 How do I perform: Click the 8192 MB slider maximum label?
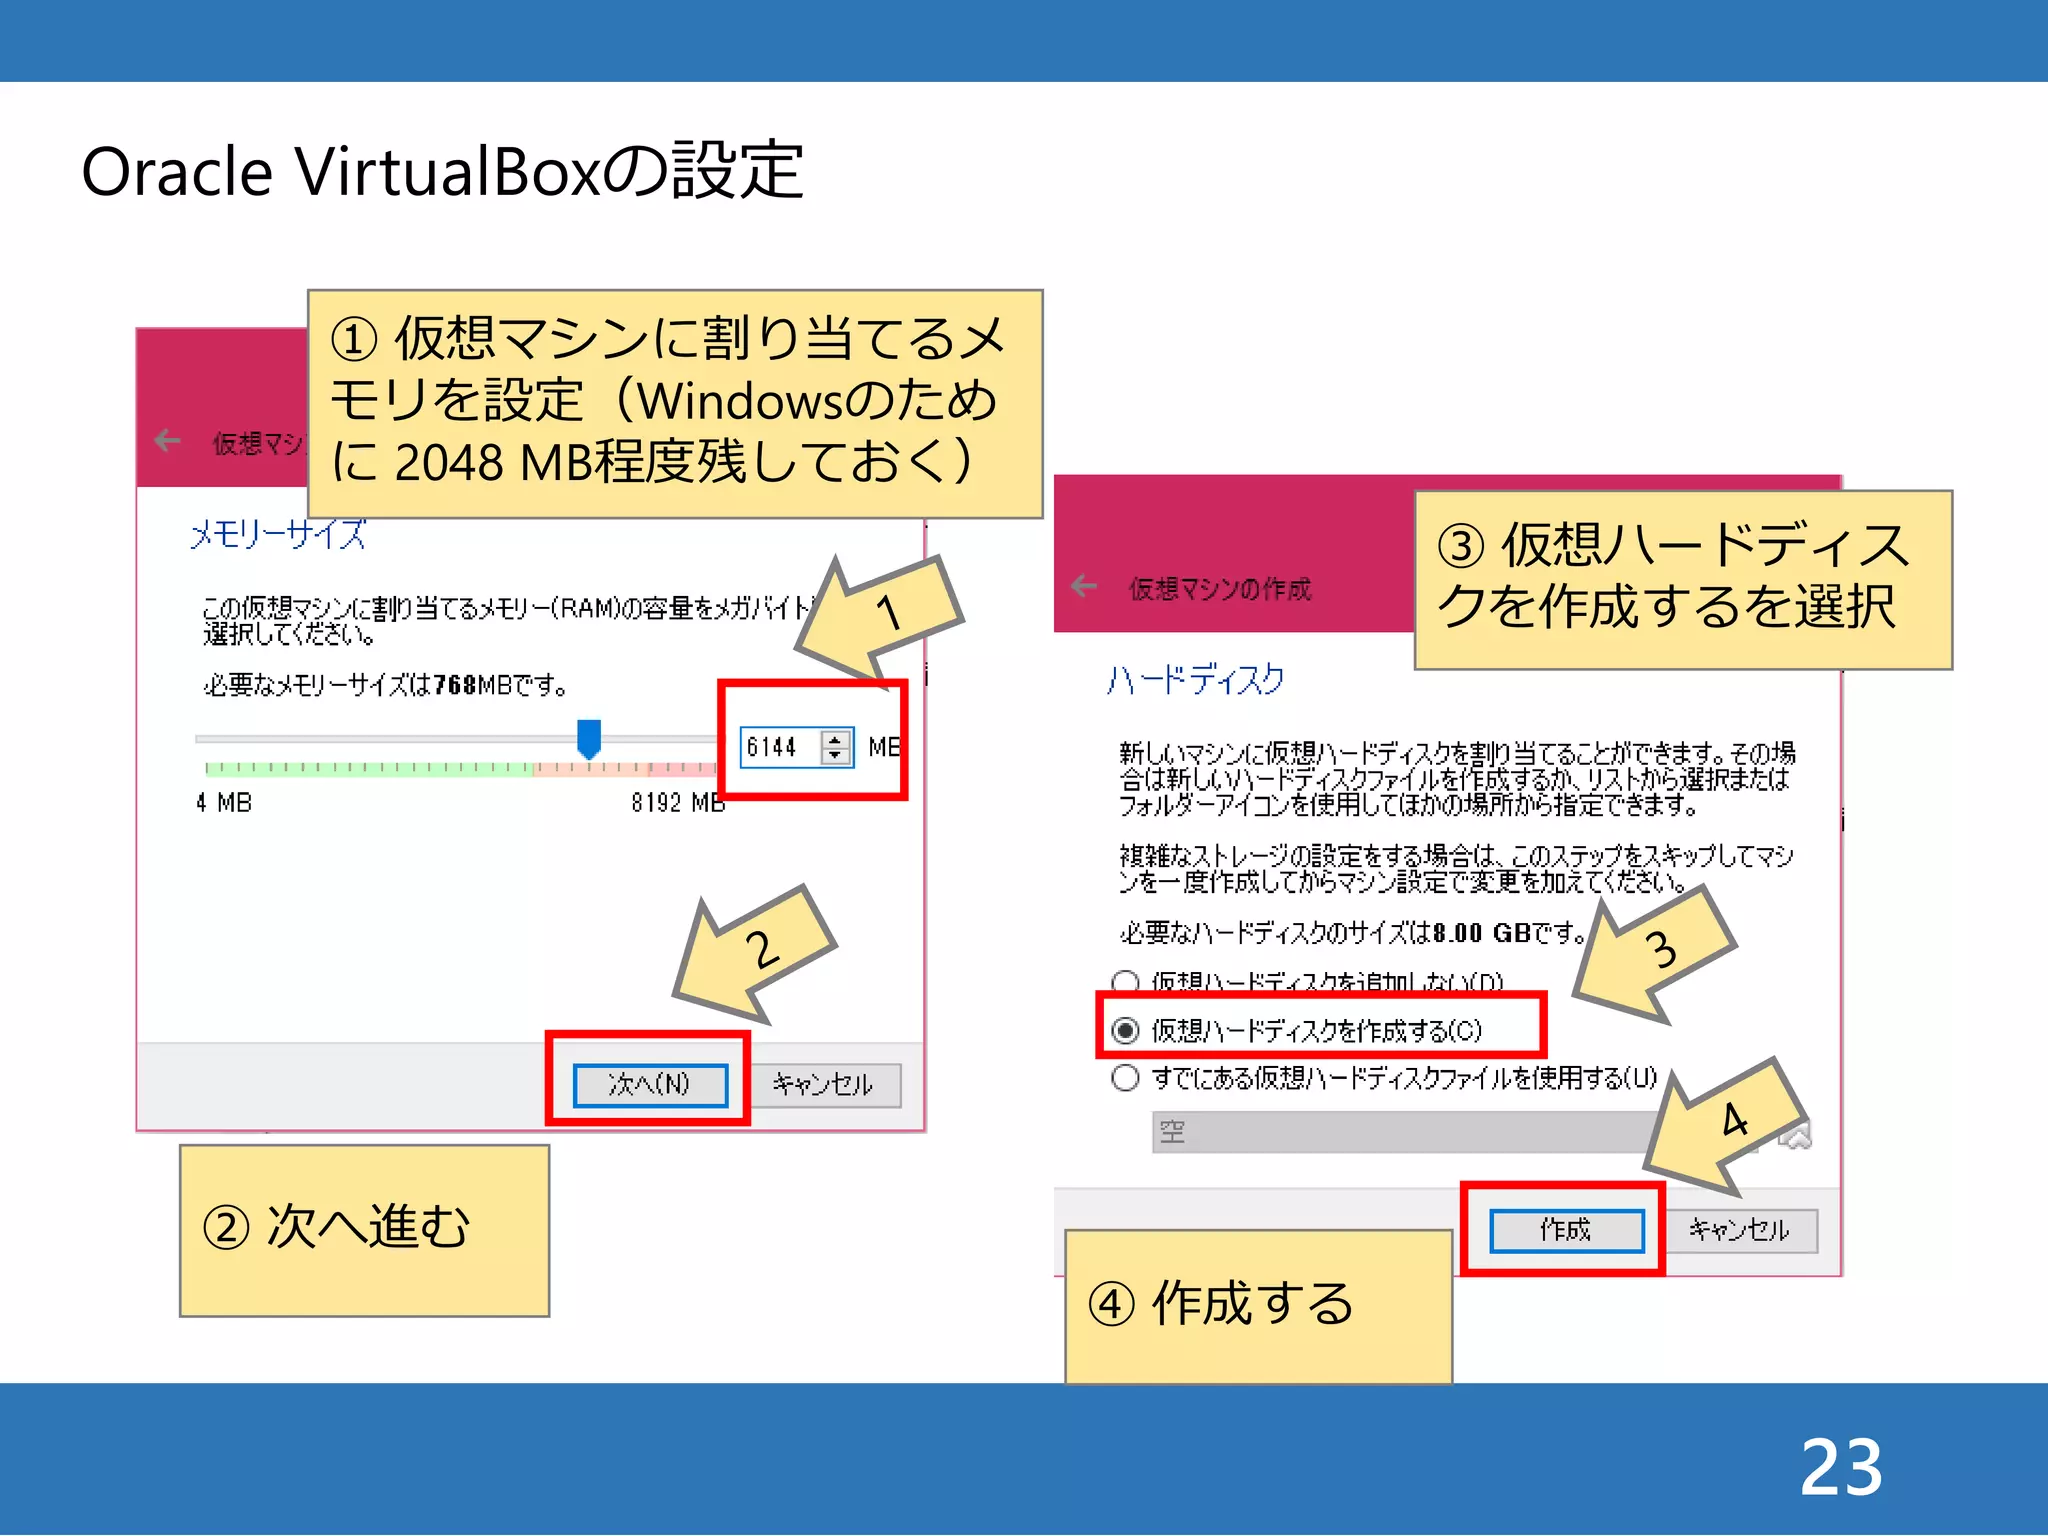pos(677,803)
